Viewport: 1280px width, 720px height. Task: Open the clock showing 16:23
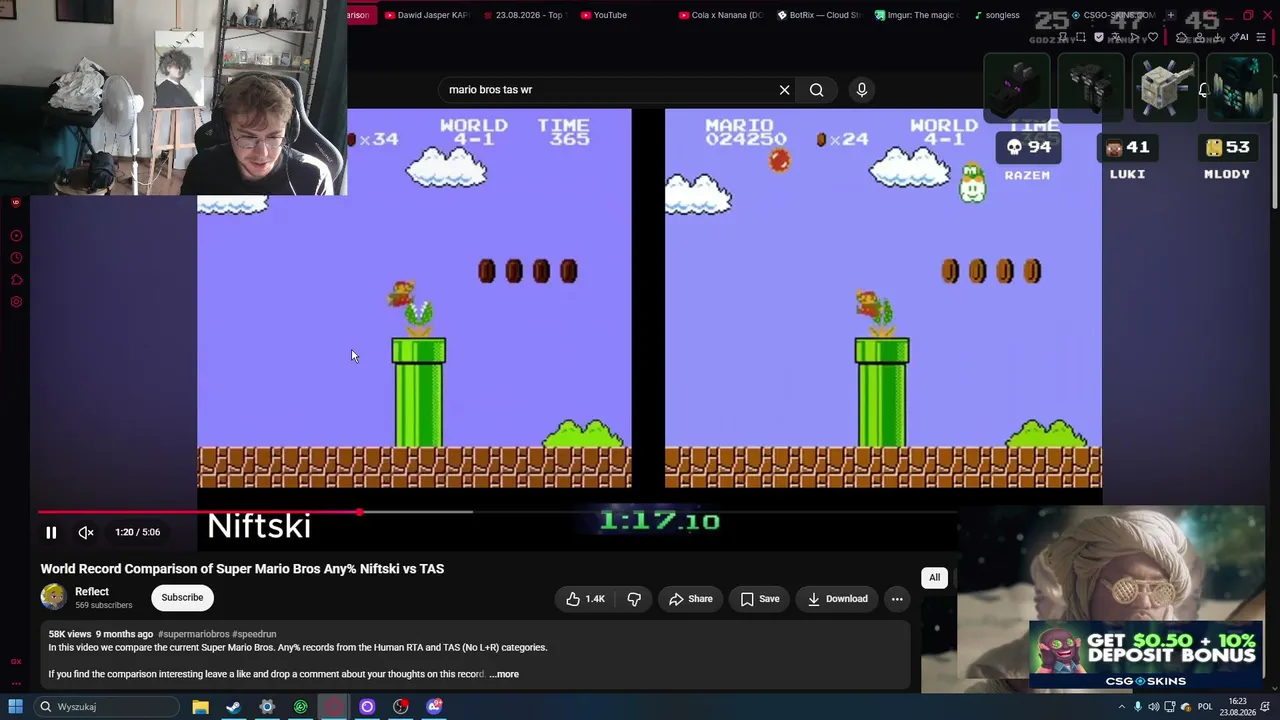click(1238, 707)
